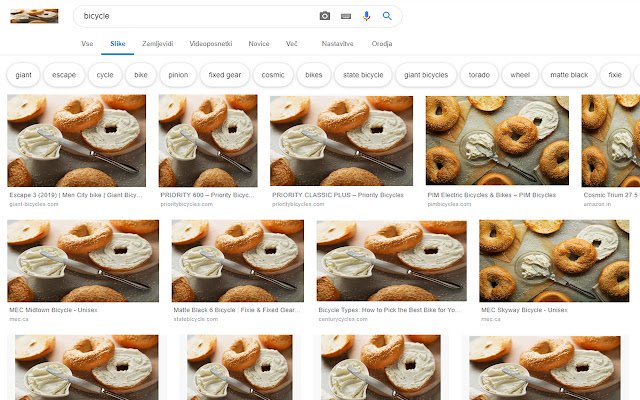Screen dimensions: 640x400
Task: Select the 'bike' suggestion chip
Action: (x=141, y=75)
